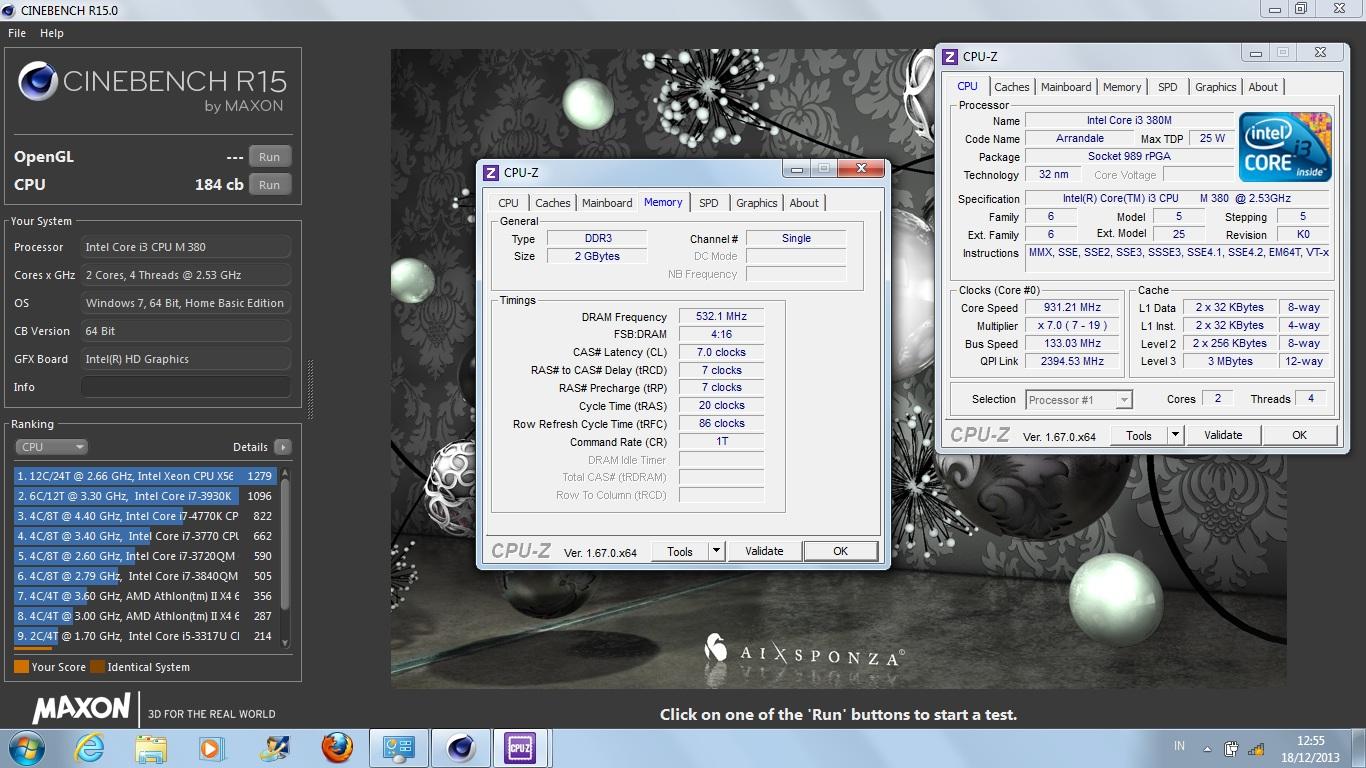Switch to Memory tab in CPU window

pyautogui.click(x=1122, y=87)
